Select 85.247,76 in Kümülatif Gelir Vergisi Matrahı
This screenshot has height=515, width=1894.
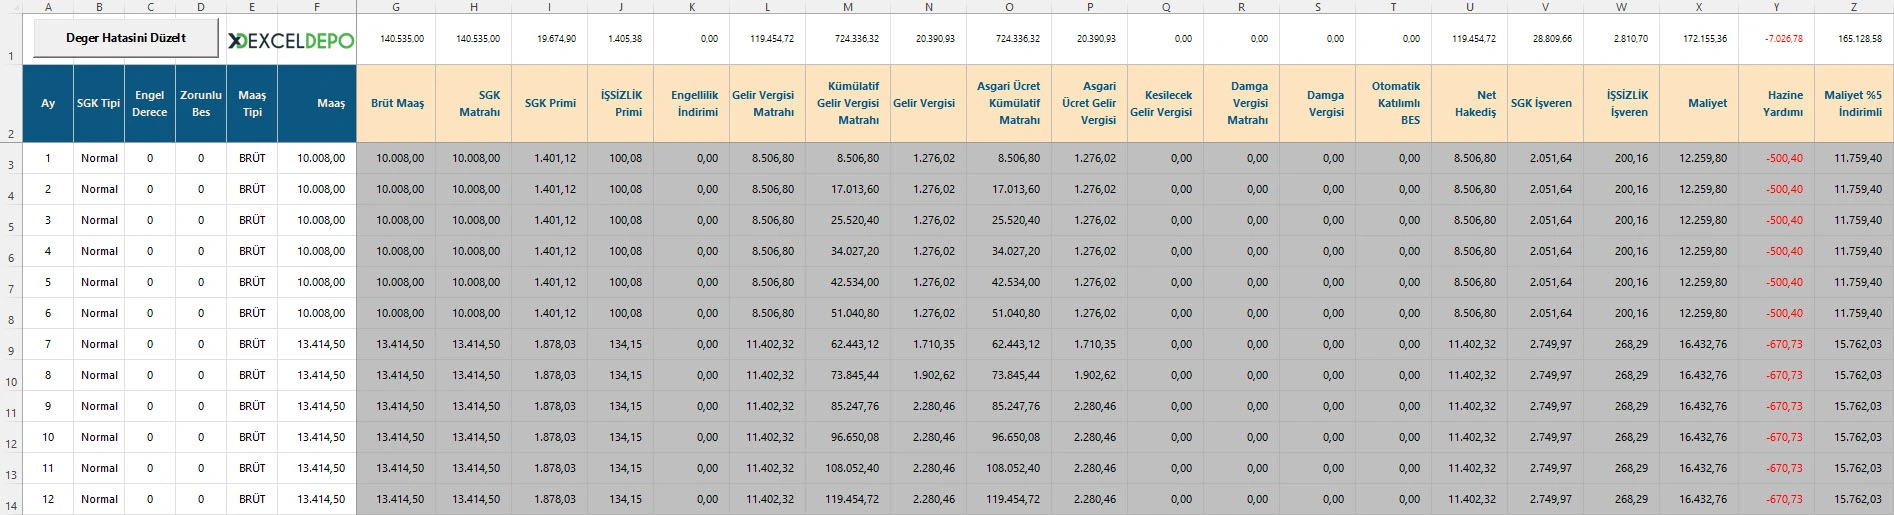pos(848,406)
